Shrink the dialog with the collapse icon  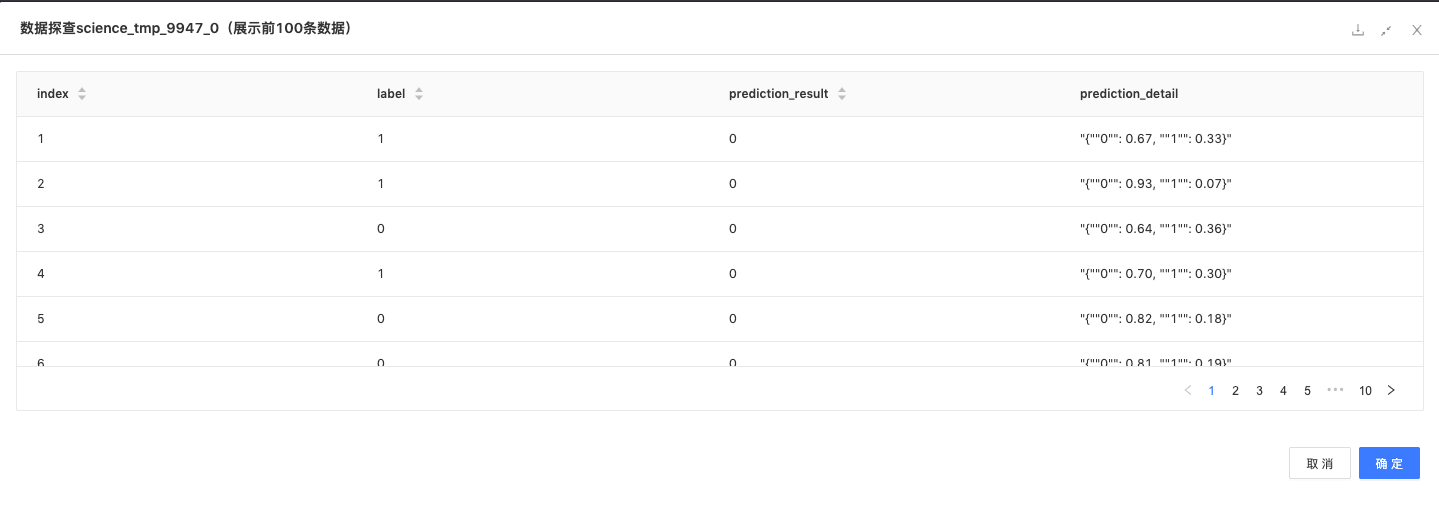point(1386,30)
